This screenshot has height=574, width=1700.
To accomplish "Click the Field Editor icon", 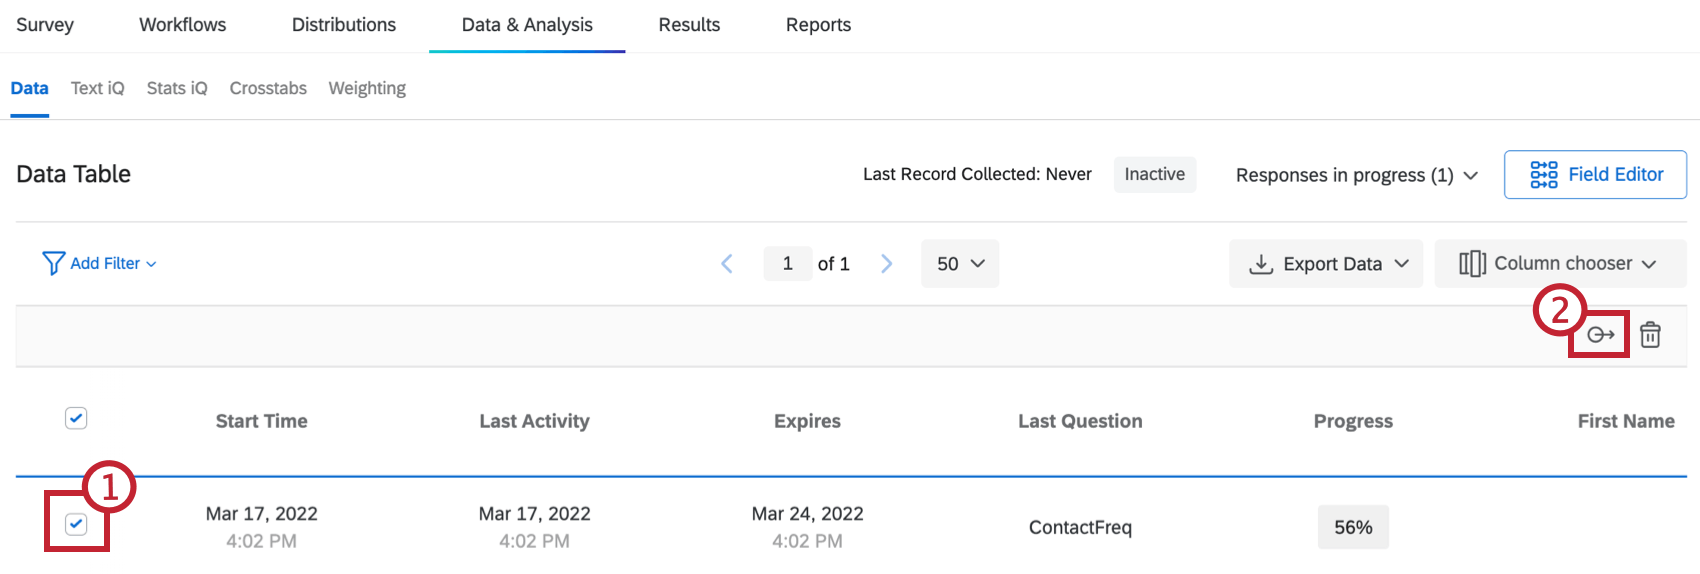I will pos(1543,175).
